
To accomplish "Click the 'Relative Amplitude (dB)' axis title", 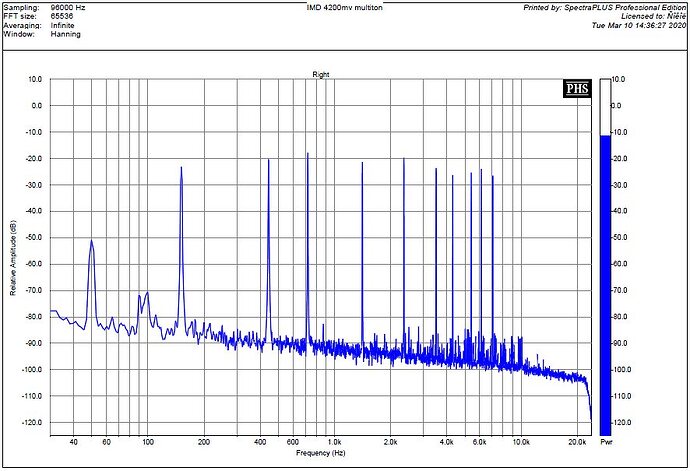I will pyautogui.click(x=13, y=258).
